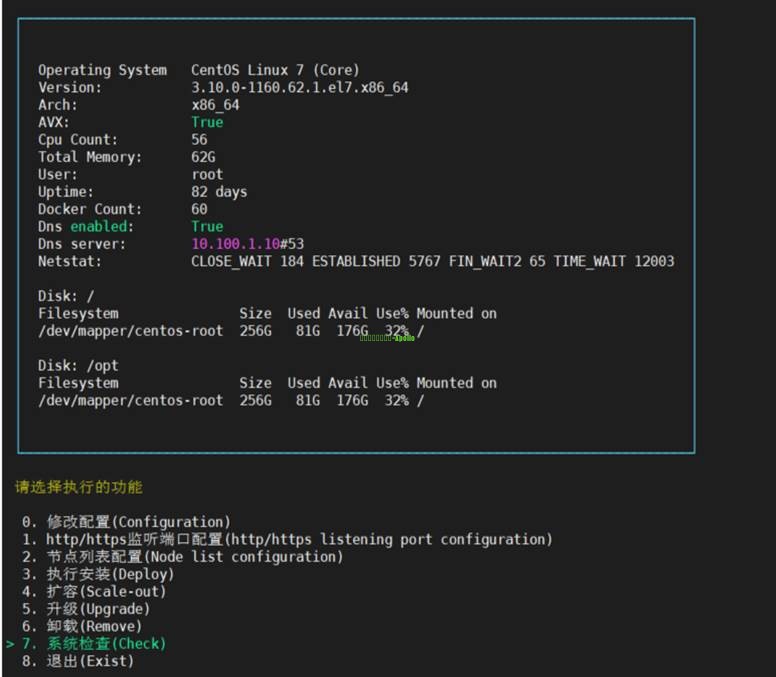Click the highlighted 系统检查 (Check) entry
The height and width of the screenshot is (677, 776).
tap(106, 644)
